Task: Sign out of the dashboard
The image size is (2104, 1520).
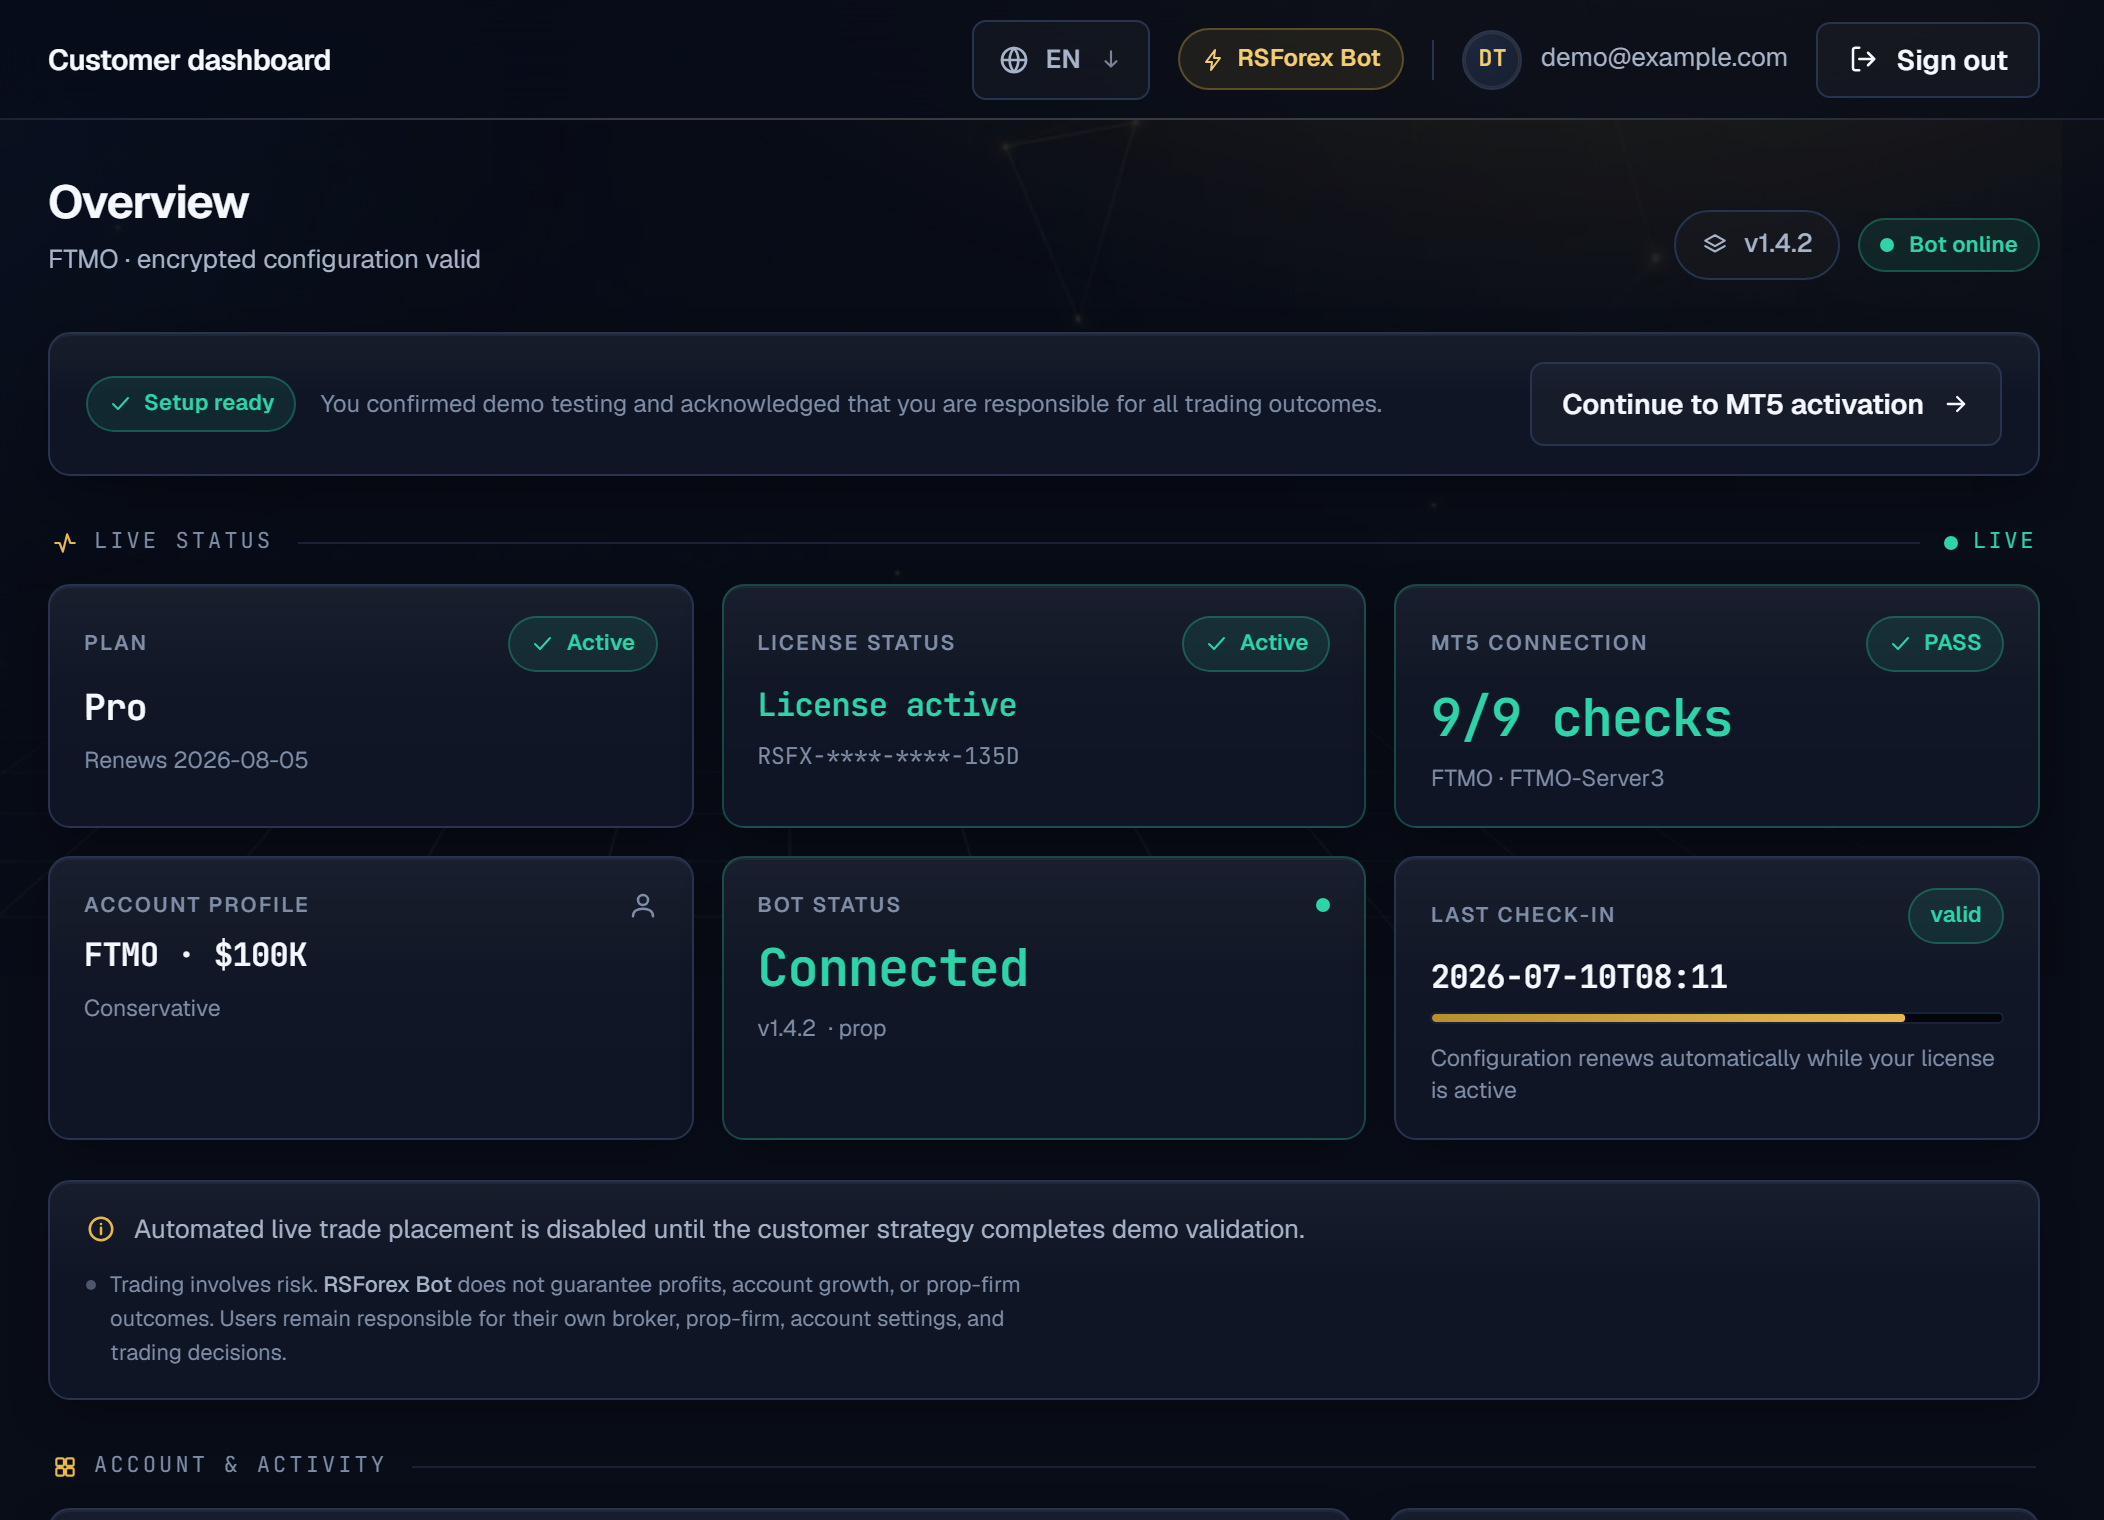Action: (1927, 60)
